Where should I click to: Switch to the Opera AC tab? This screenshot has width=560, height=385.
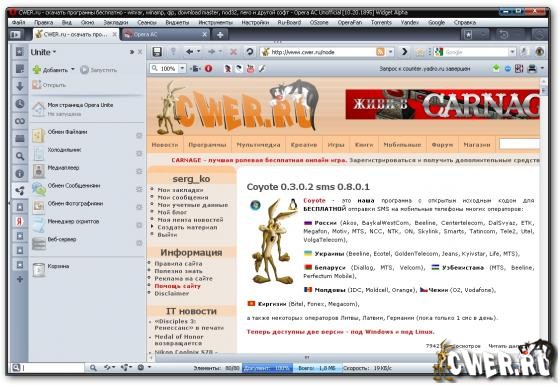(x=165, y=34)
